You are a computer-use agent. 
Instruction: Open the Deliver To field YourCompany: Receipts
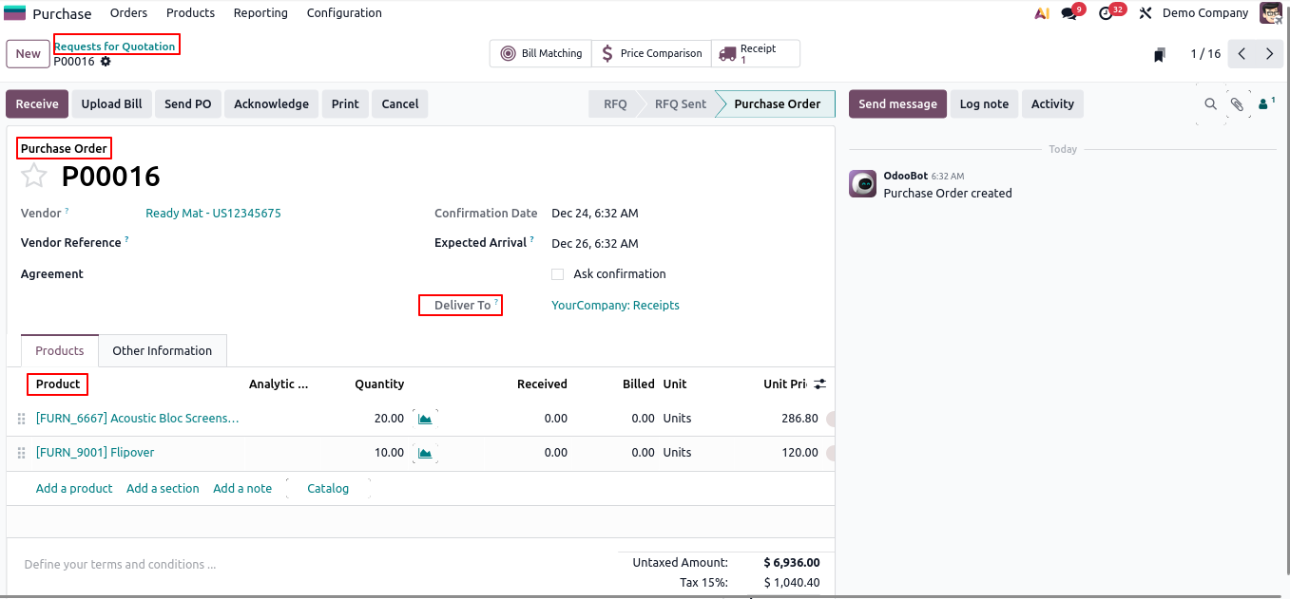pos(615,306)
